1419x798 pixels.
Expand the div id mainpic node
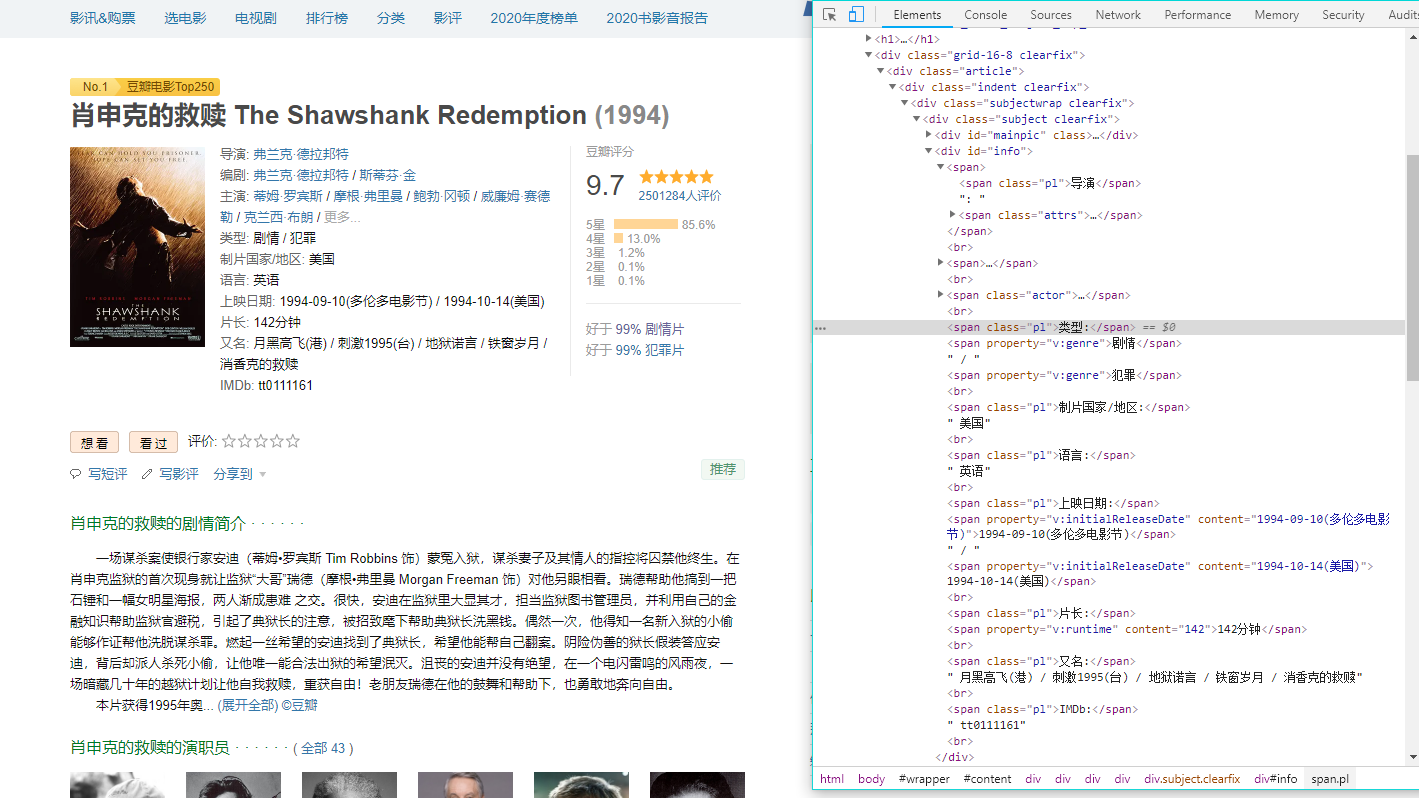(929, 135)
